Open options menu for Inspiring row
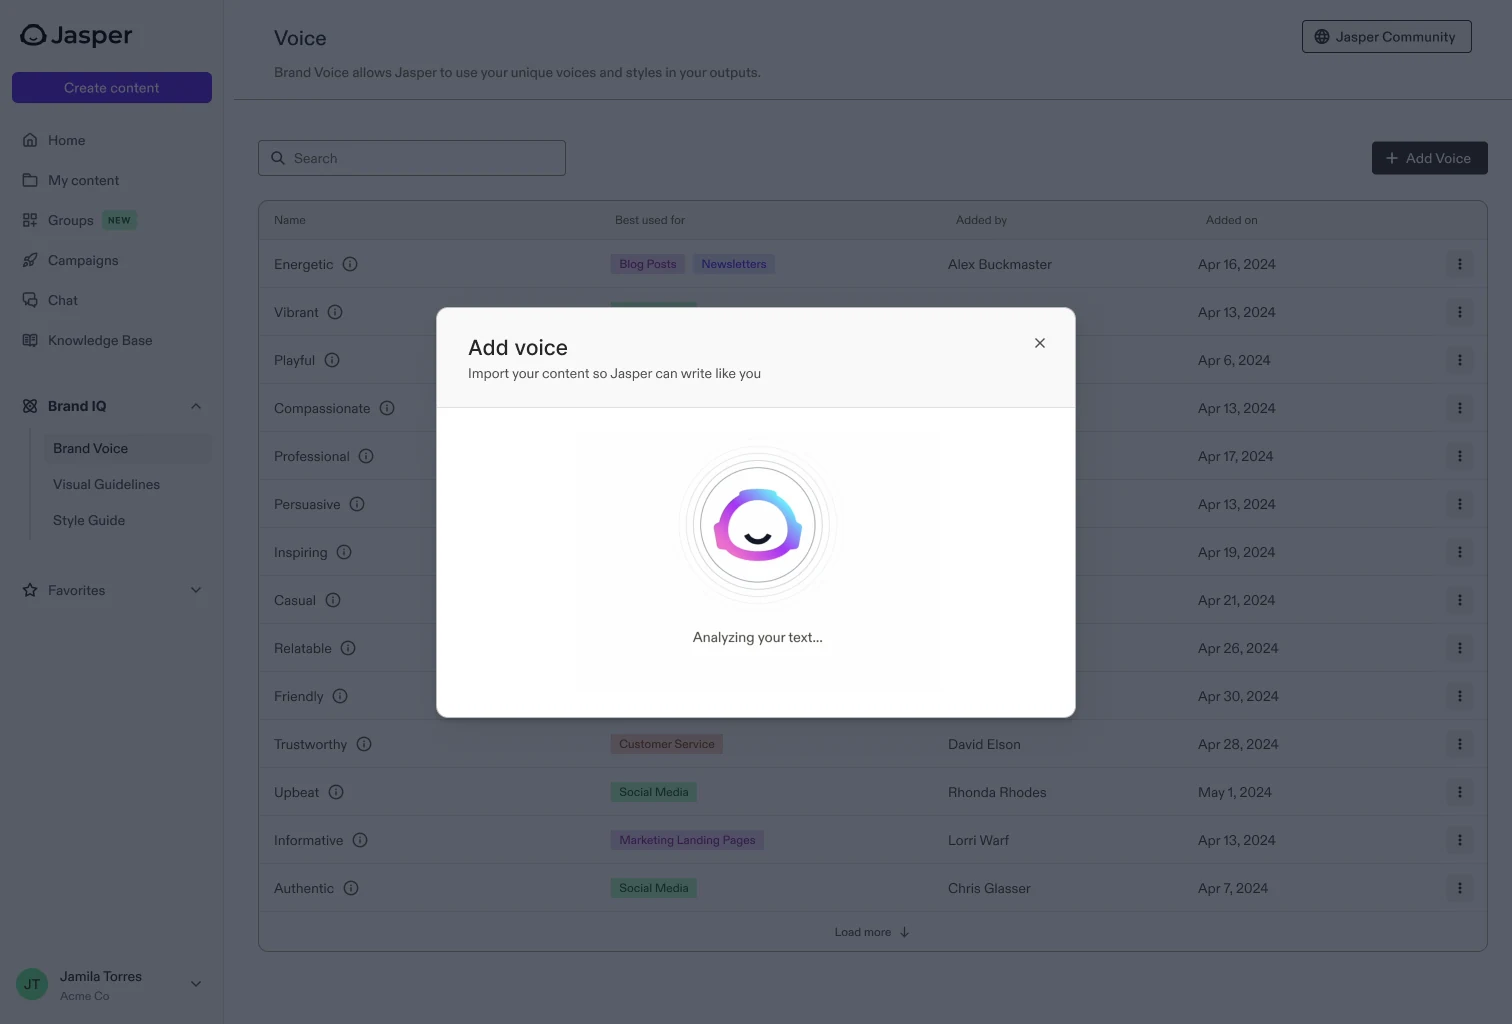 coord(1460,552)
